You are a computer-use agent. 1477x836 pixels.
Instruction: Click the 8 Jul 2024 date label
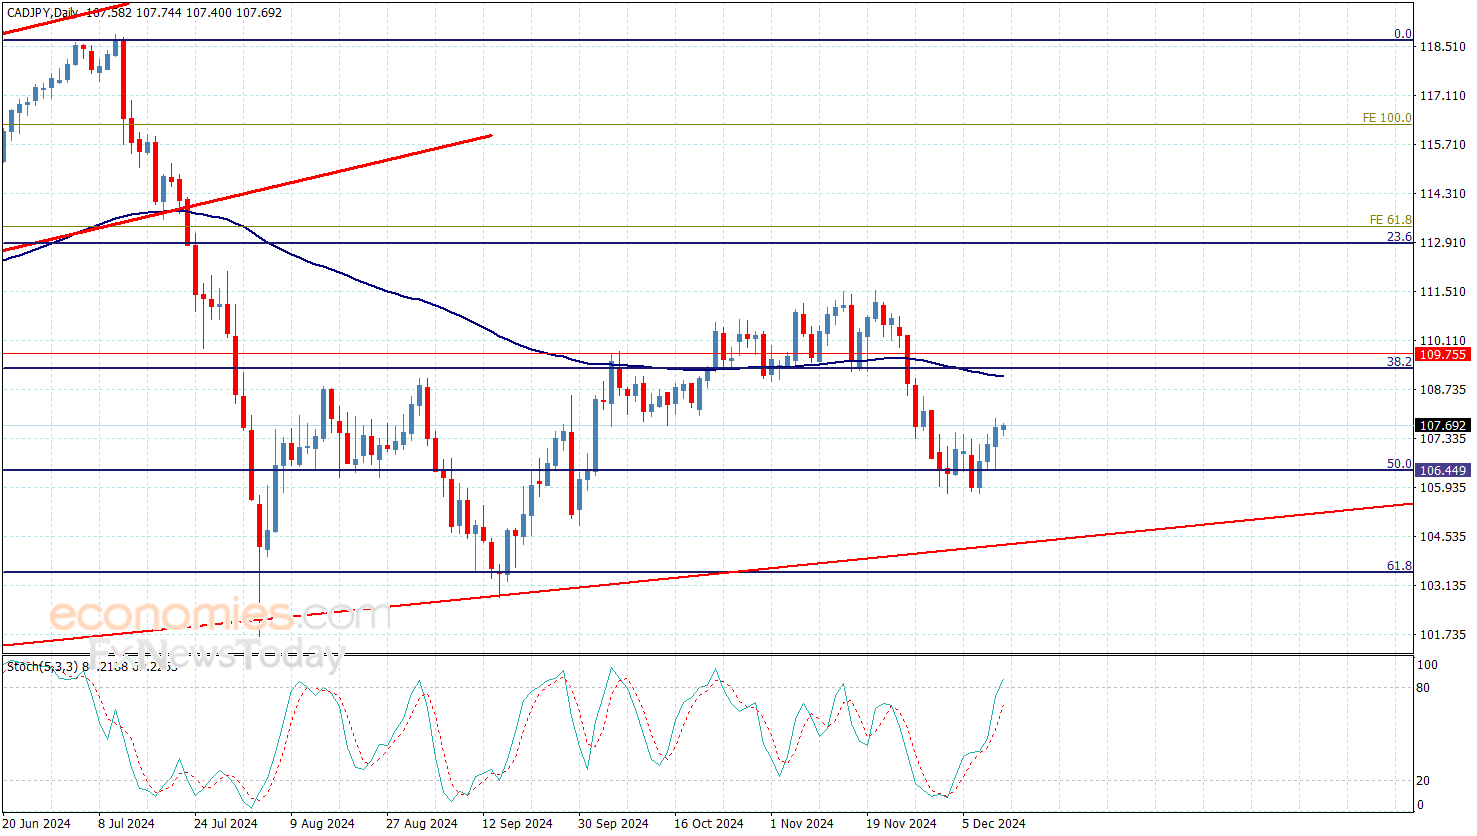click(x=127, y=824)
